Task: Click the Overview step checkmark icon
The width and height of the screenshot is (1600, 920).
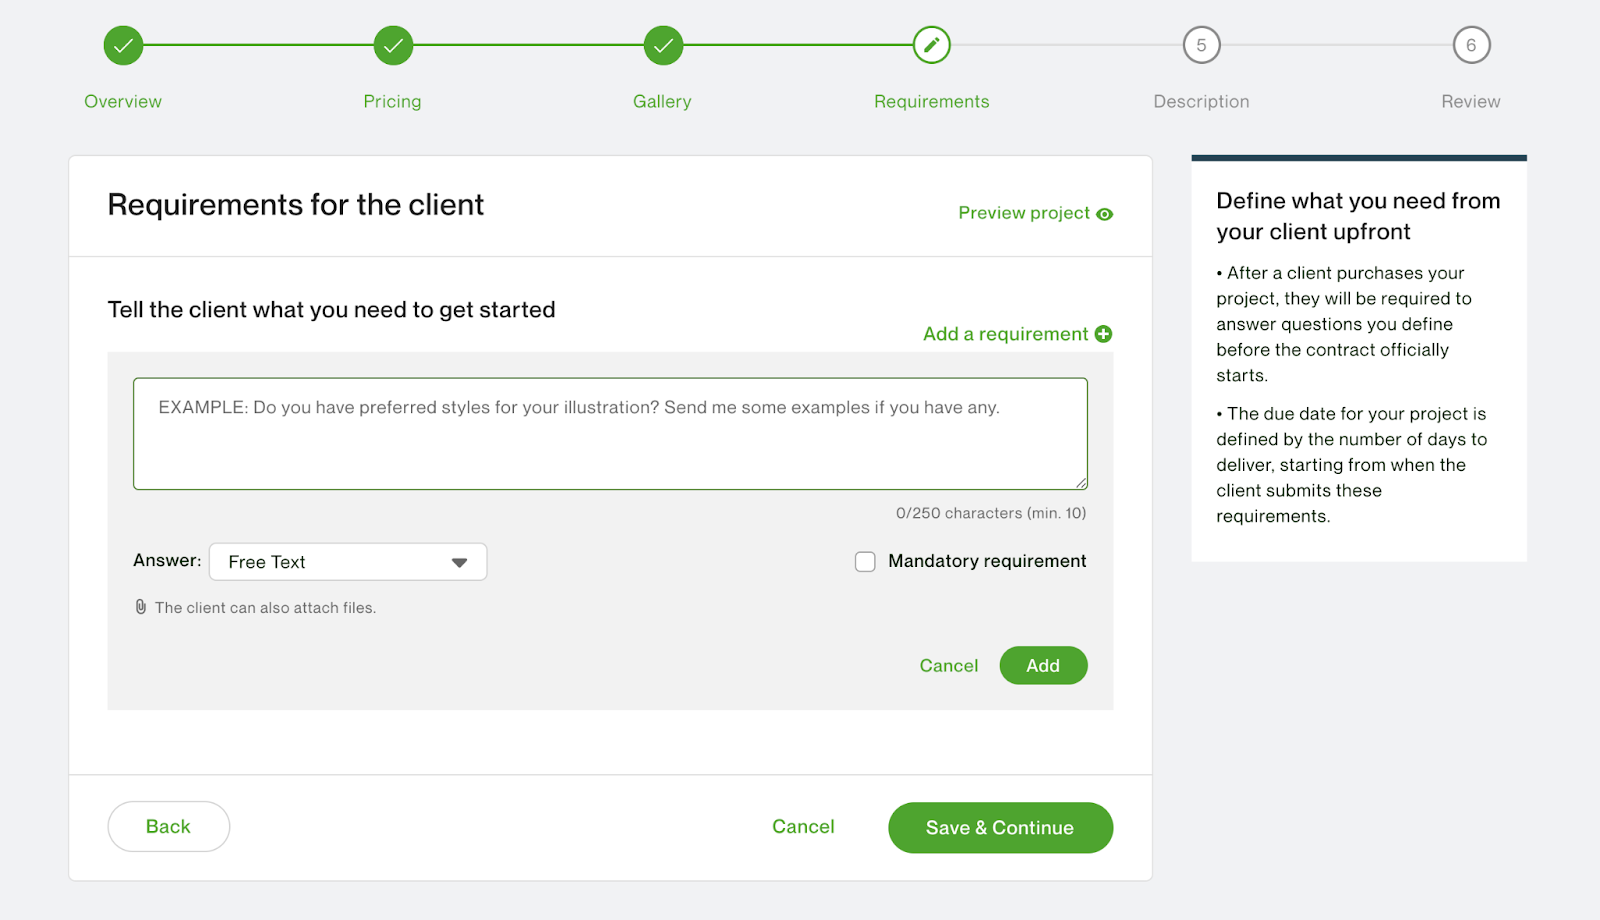Action: pos(123,45)
